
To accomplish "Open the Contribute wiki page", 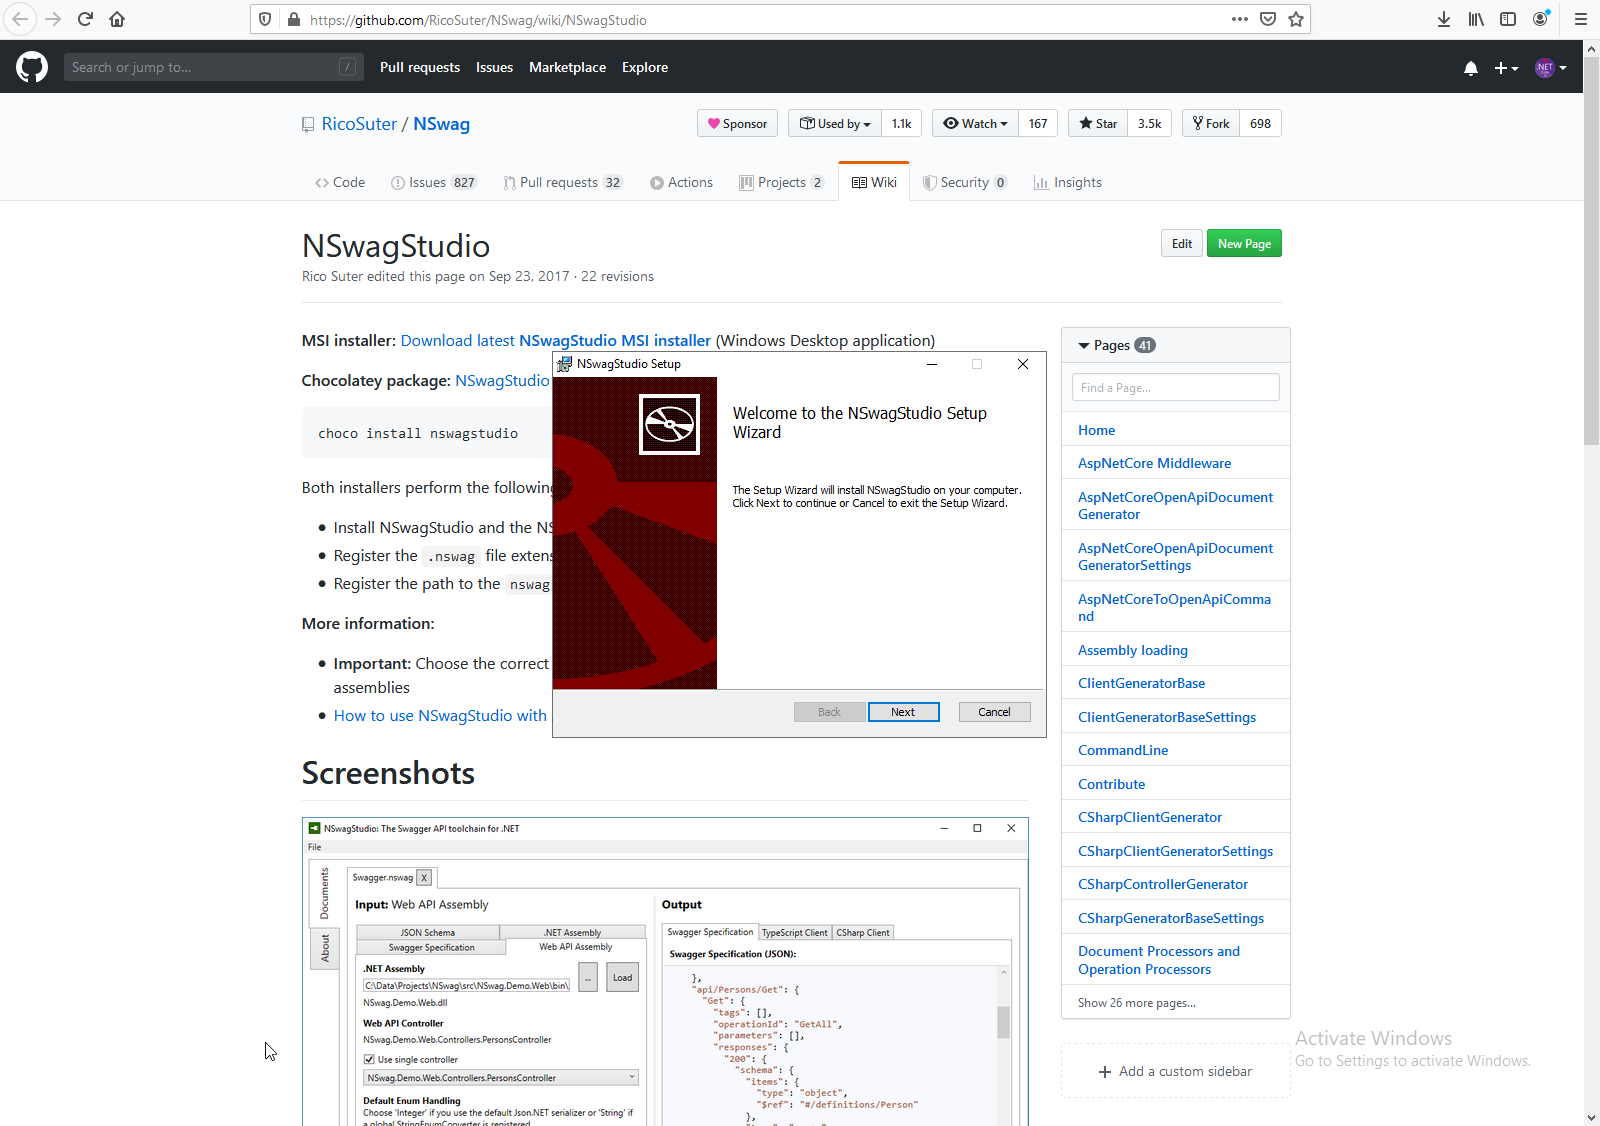I will pos(1111,784).
